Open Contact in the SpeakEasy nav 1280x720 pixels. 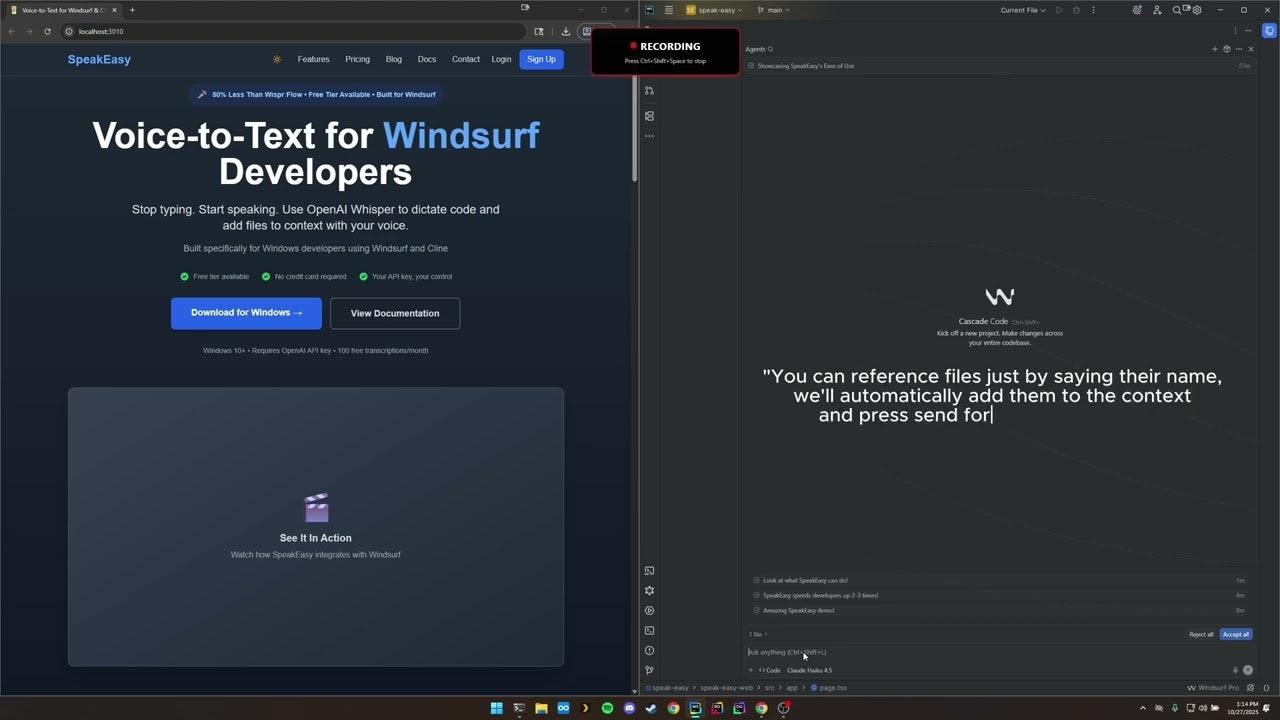[x=466, y=59]
